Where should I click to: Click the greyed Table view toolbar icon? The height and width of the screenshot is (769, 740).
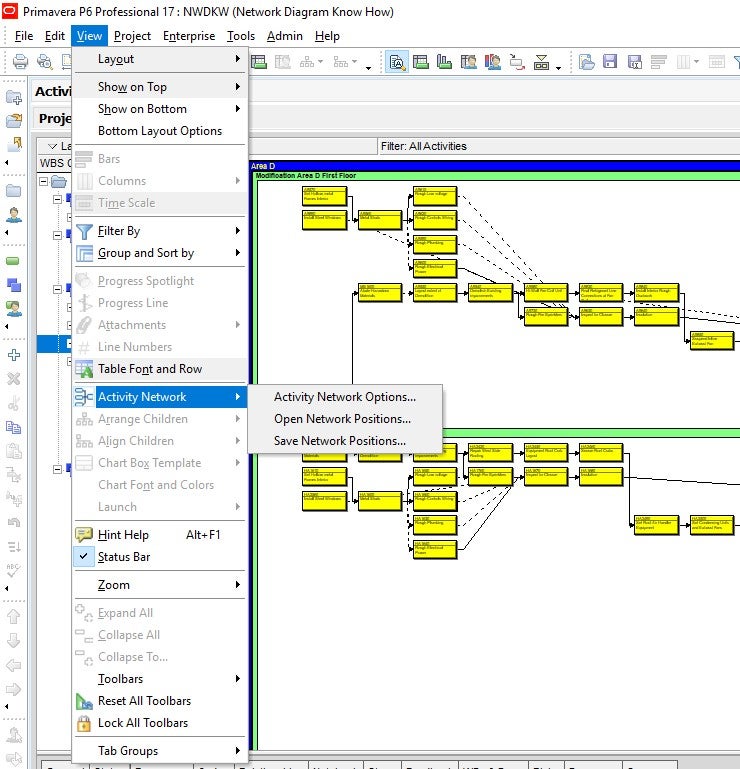point(282,62)
